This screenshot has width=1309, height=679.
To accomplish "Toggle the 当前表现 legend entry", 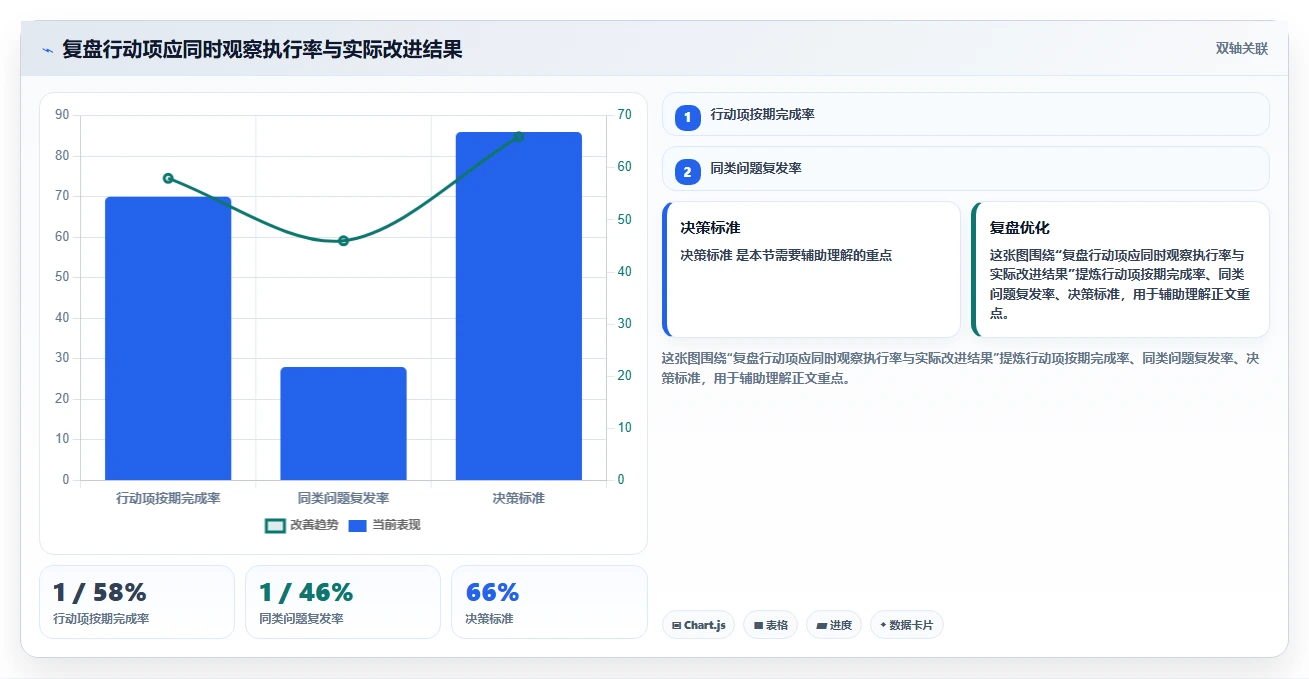I will [385, 525].
